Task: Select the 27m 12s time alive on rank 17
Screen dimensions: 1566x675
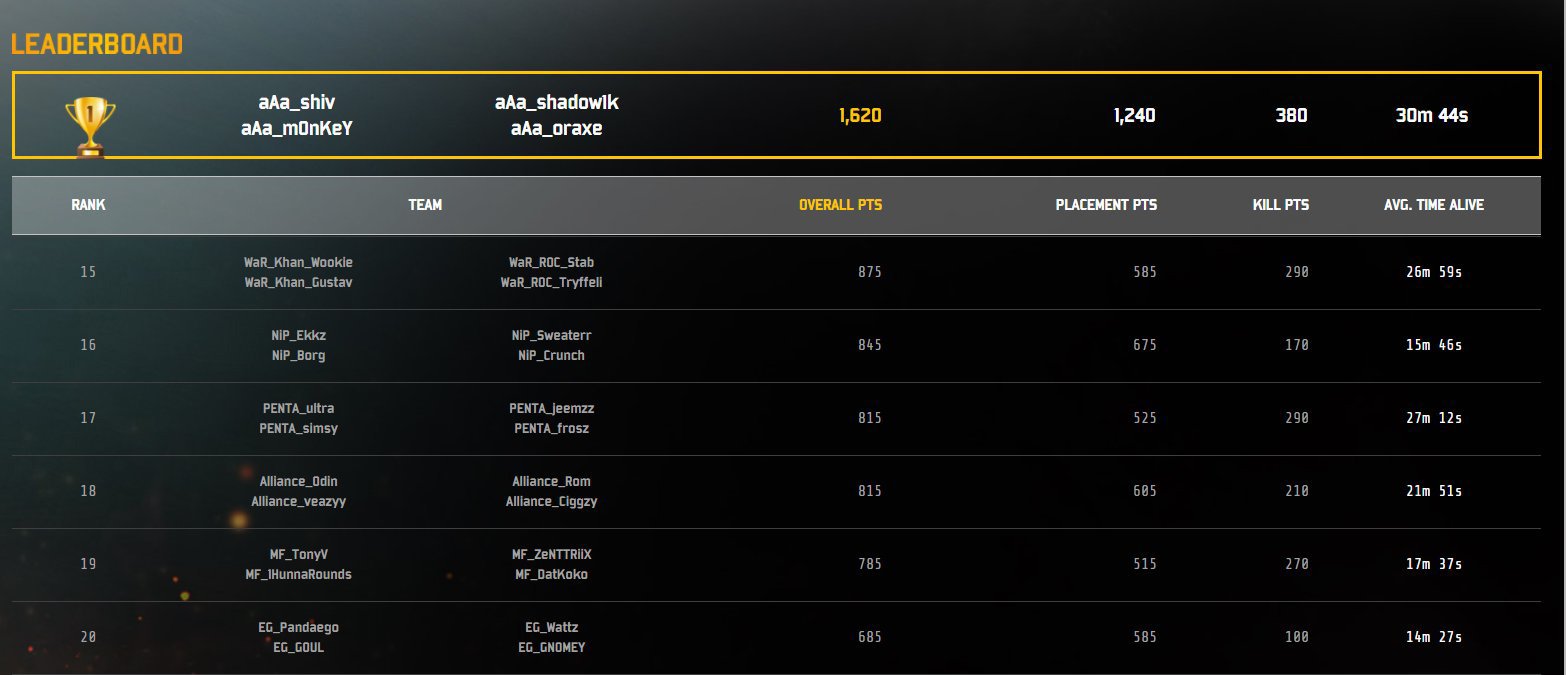Action: tap(1434, 418)
